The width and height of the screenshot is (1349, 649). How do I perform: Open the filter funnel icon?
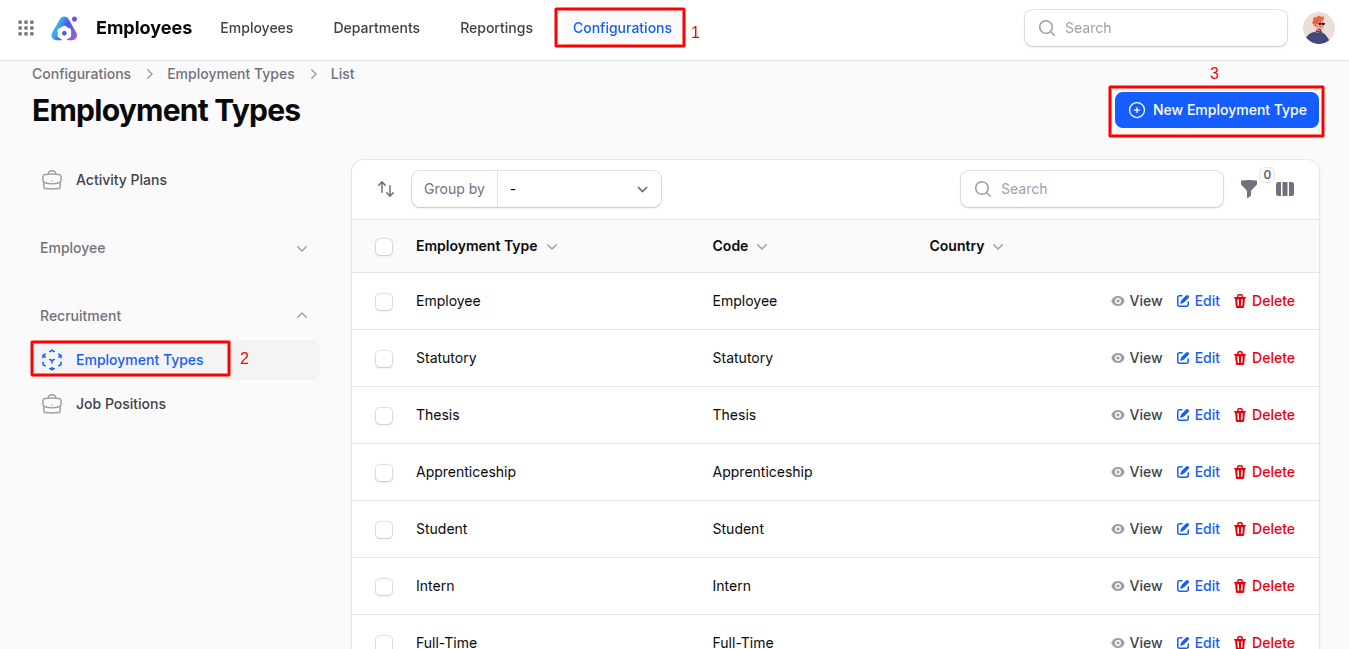1248,188
